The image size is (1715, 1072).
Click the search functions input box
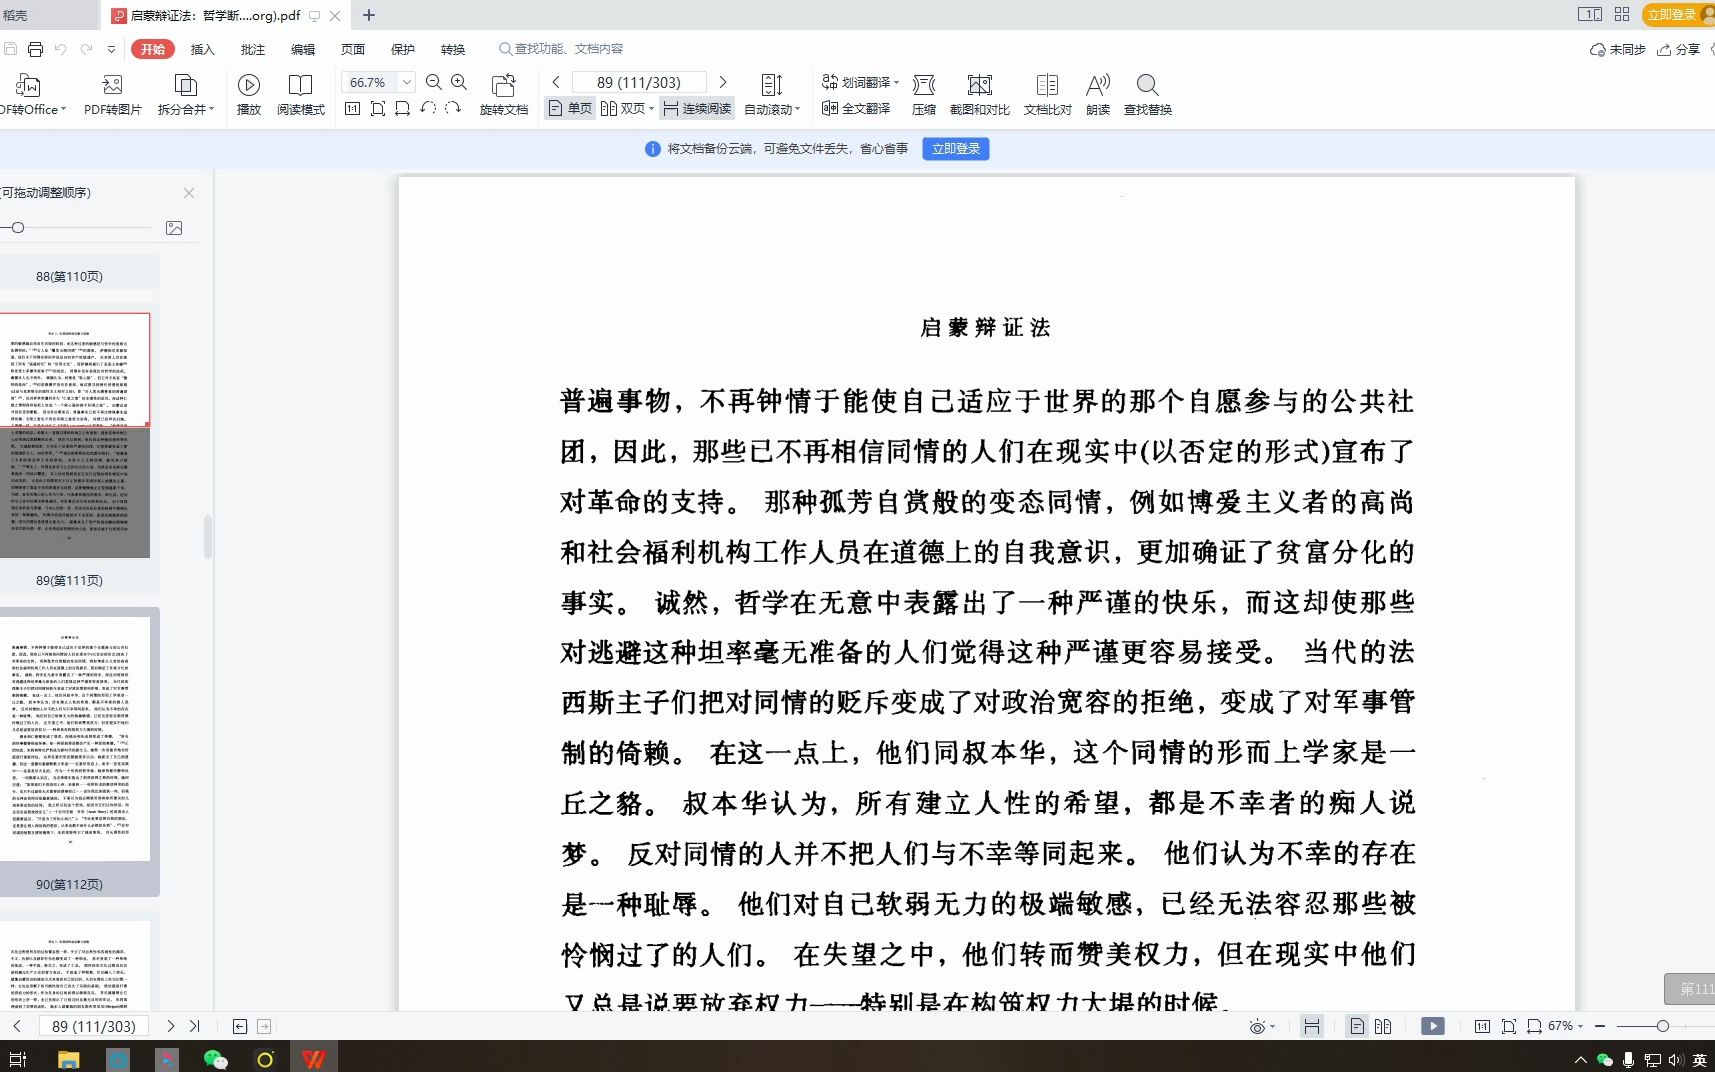(562, 49)
